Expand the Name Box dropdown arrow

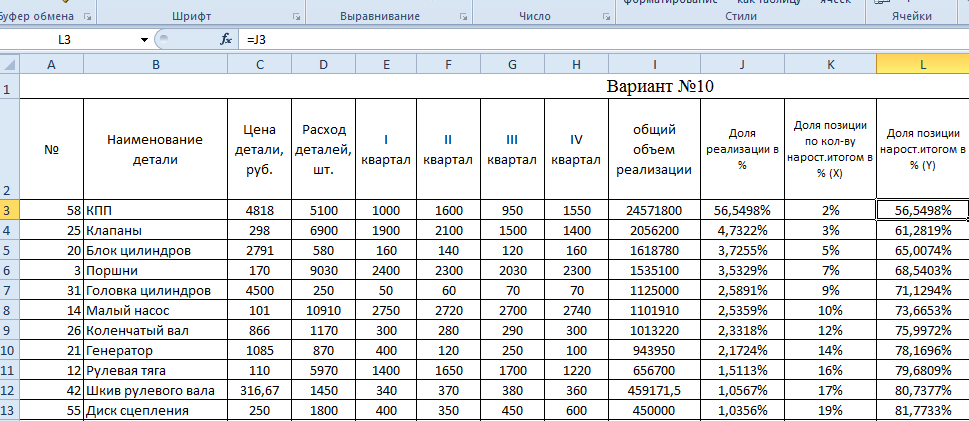[x=144, y=40]
